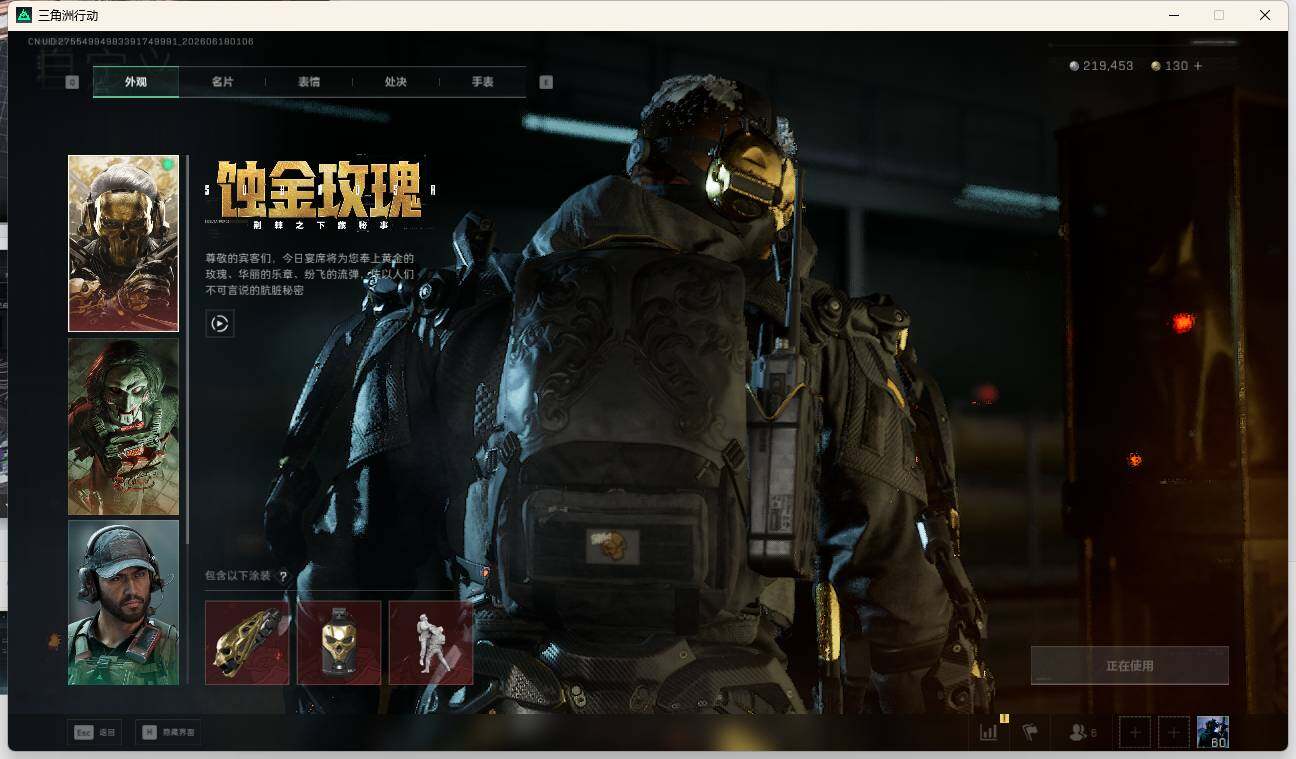
Task: Click the 包含以下涂装 label
Action: (x=238, y=576)
